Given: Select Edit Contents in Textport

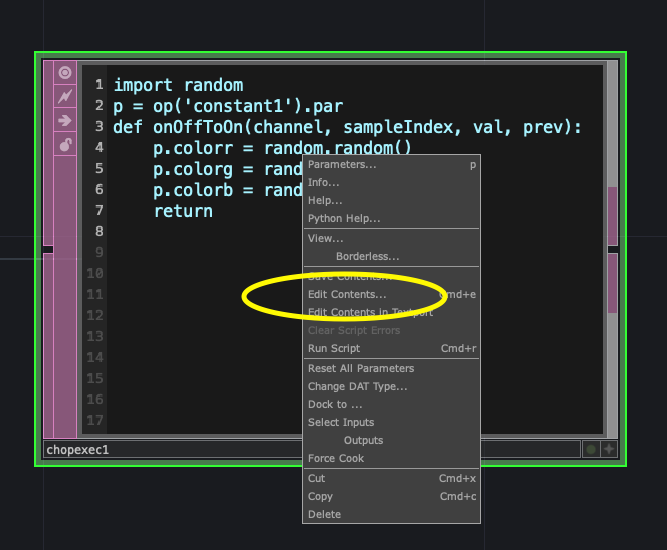Looking at the screenshot, I should pyautogui.click(x=391, y=312).
